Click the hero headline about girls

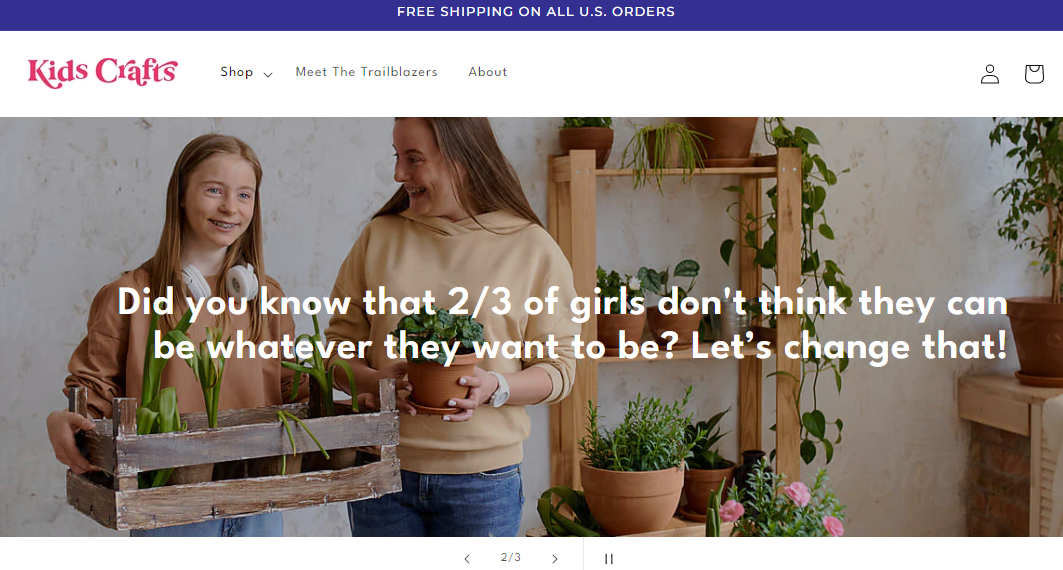click(x=562, y=324)
